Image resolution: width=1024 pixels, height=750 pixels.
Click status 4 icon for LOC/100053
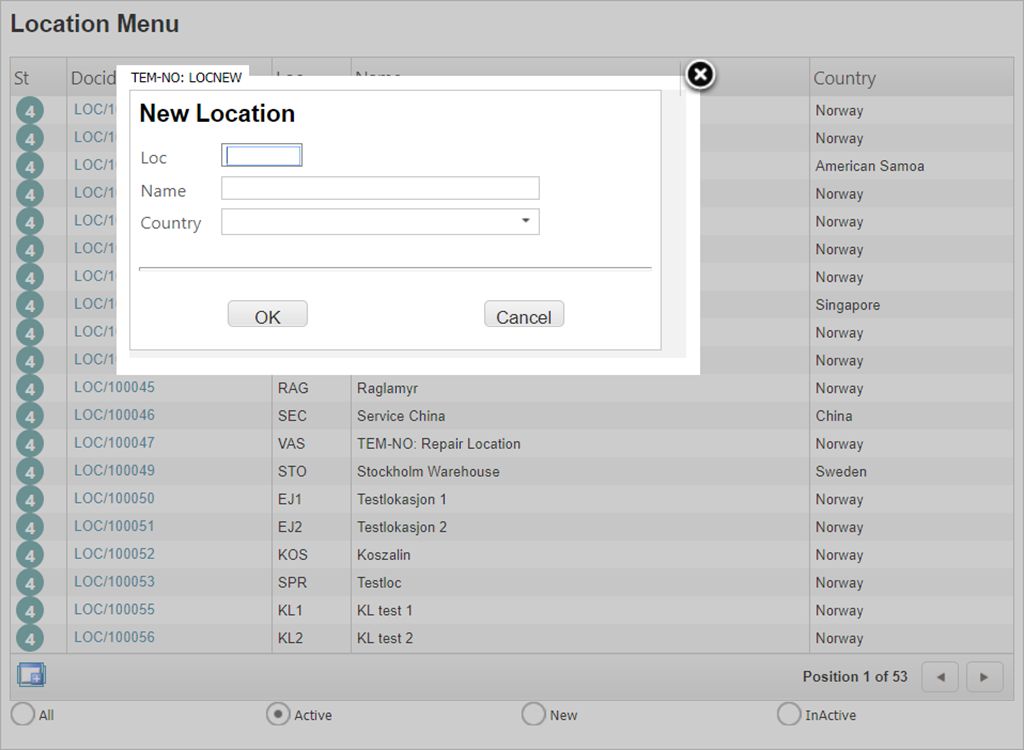click(x=30, y=583)
